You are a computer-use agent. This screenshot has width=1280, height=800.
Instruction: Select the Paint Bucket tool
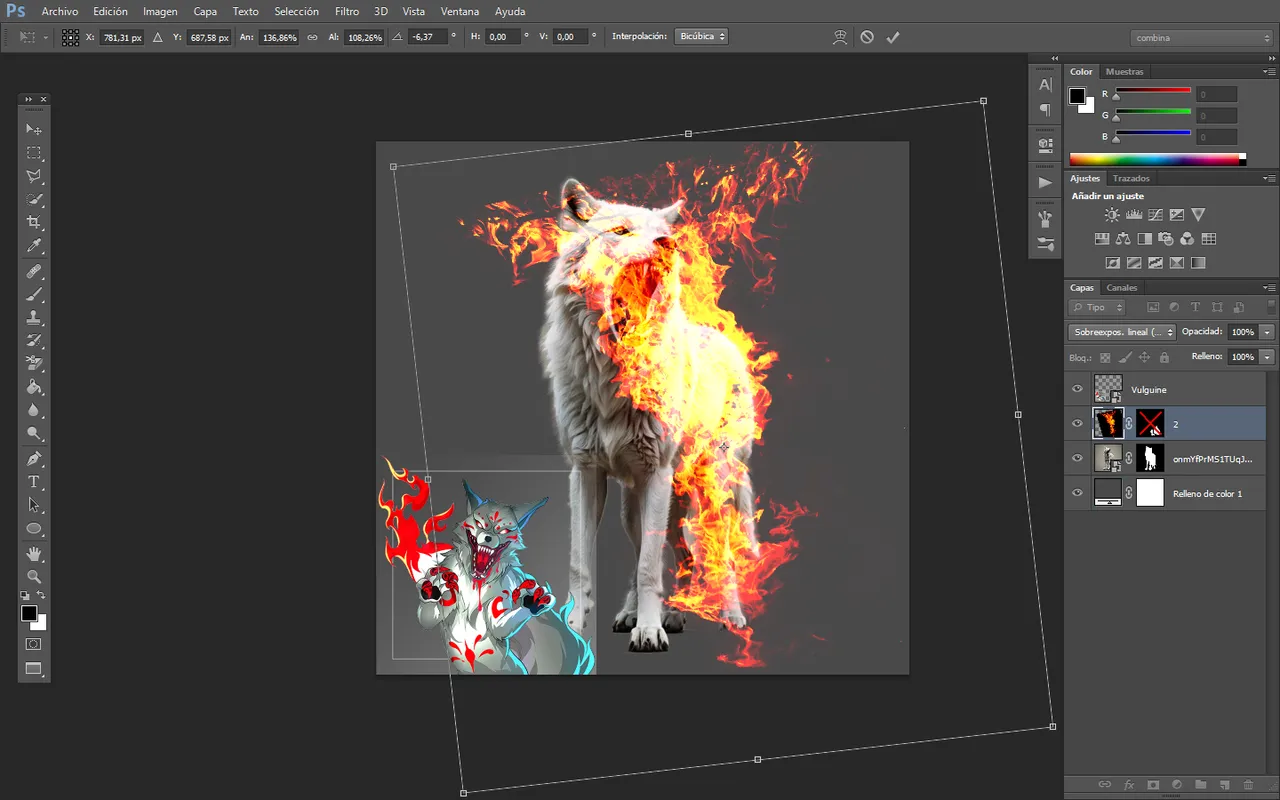coord(34,387)
